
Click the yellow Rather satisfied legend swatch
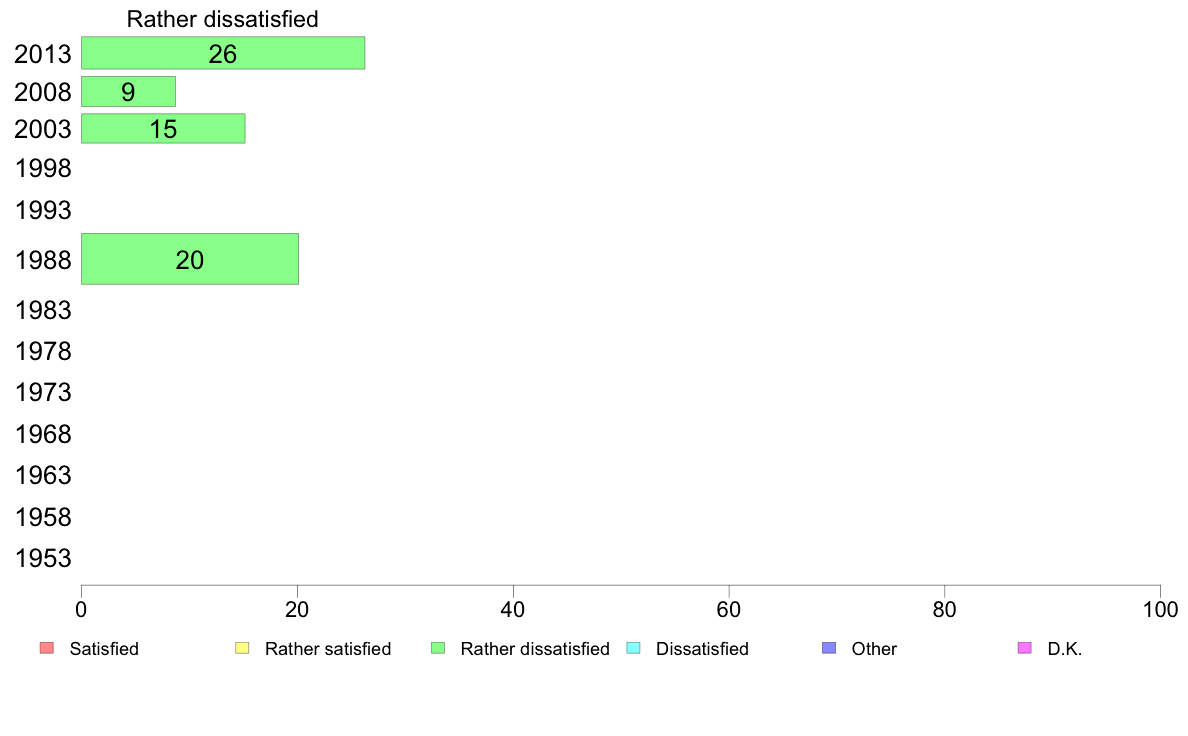(242, 648)
